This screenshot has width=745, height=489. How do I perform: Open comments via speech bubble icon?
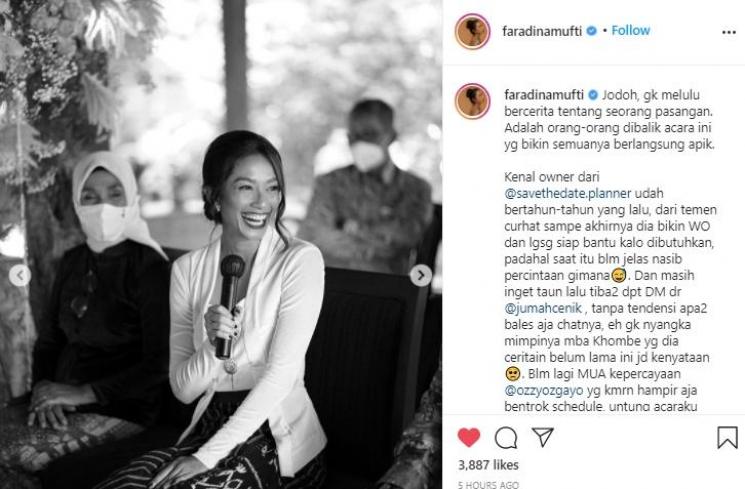(506, 438)
